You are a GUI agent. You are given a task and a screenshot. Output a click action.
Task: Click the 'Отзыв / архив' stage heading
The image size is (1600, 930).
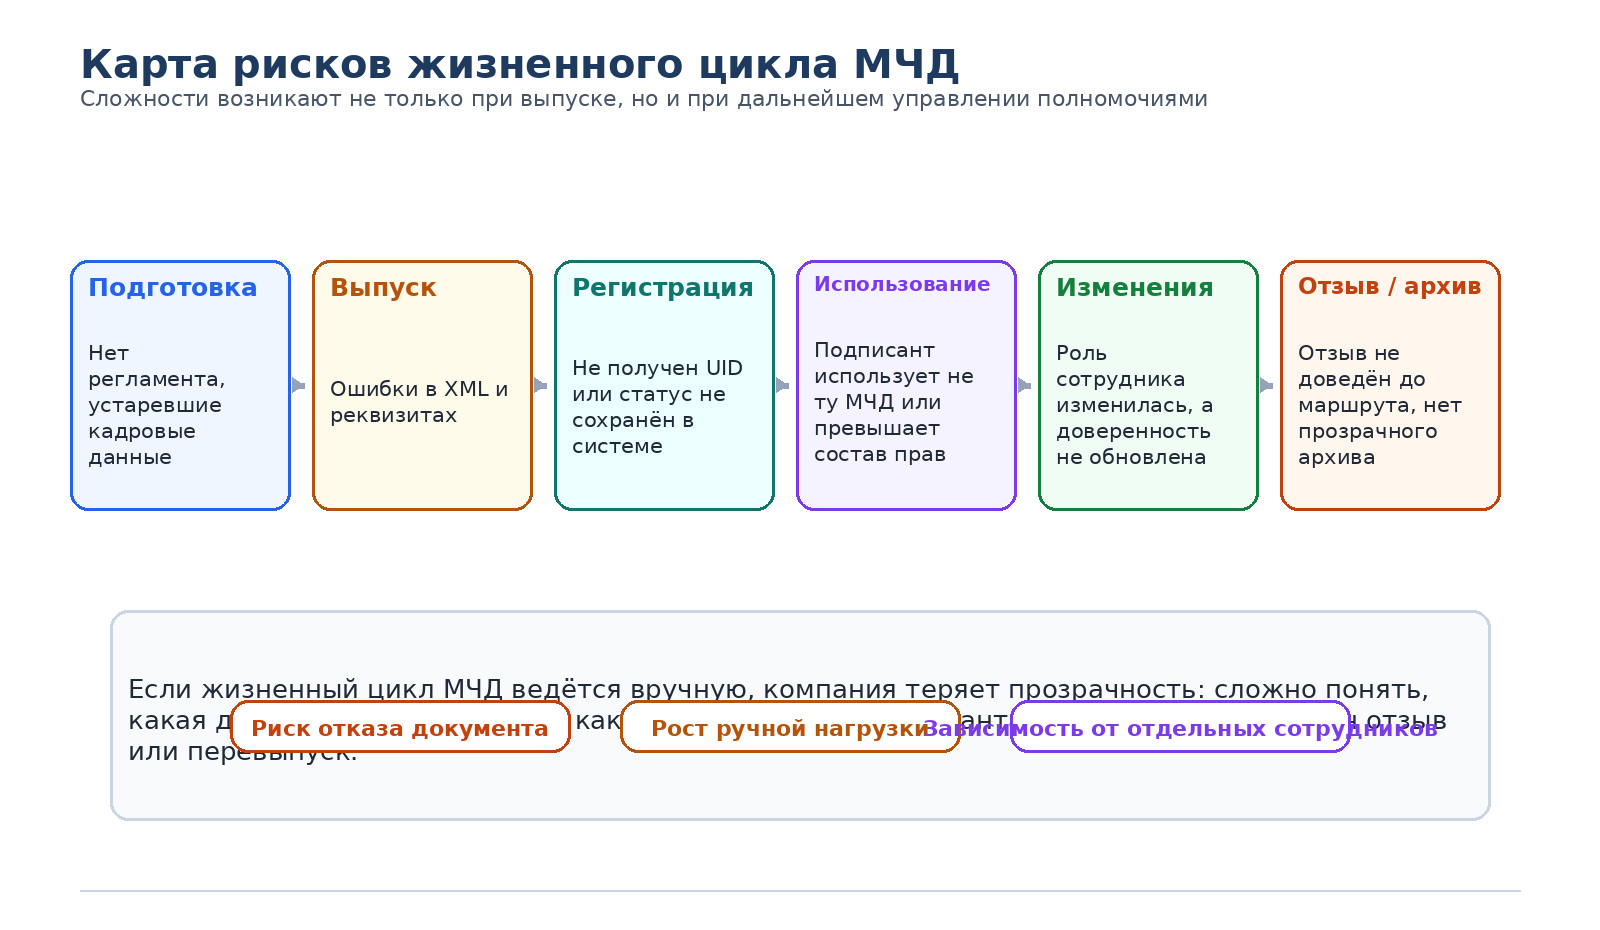click(1390, 286)
